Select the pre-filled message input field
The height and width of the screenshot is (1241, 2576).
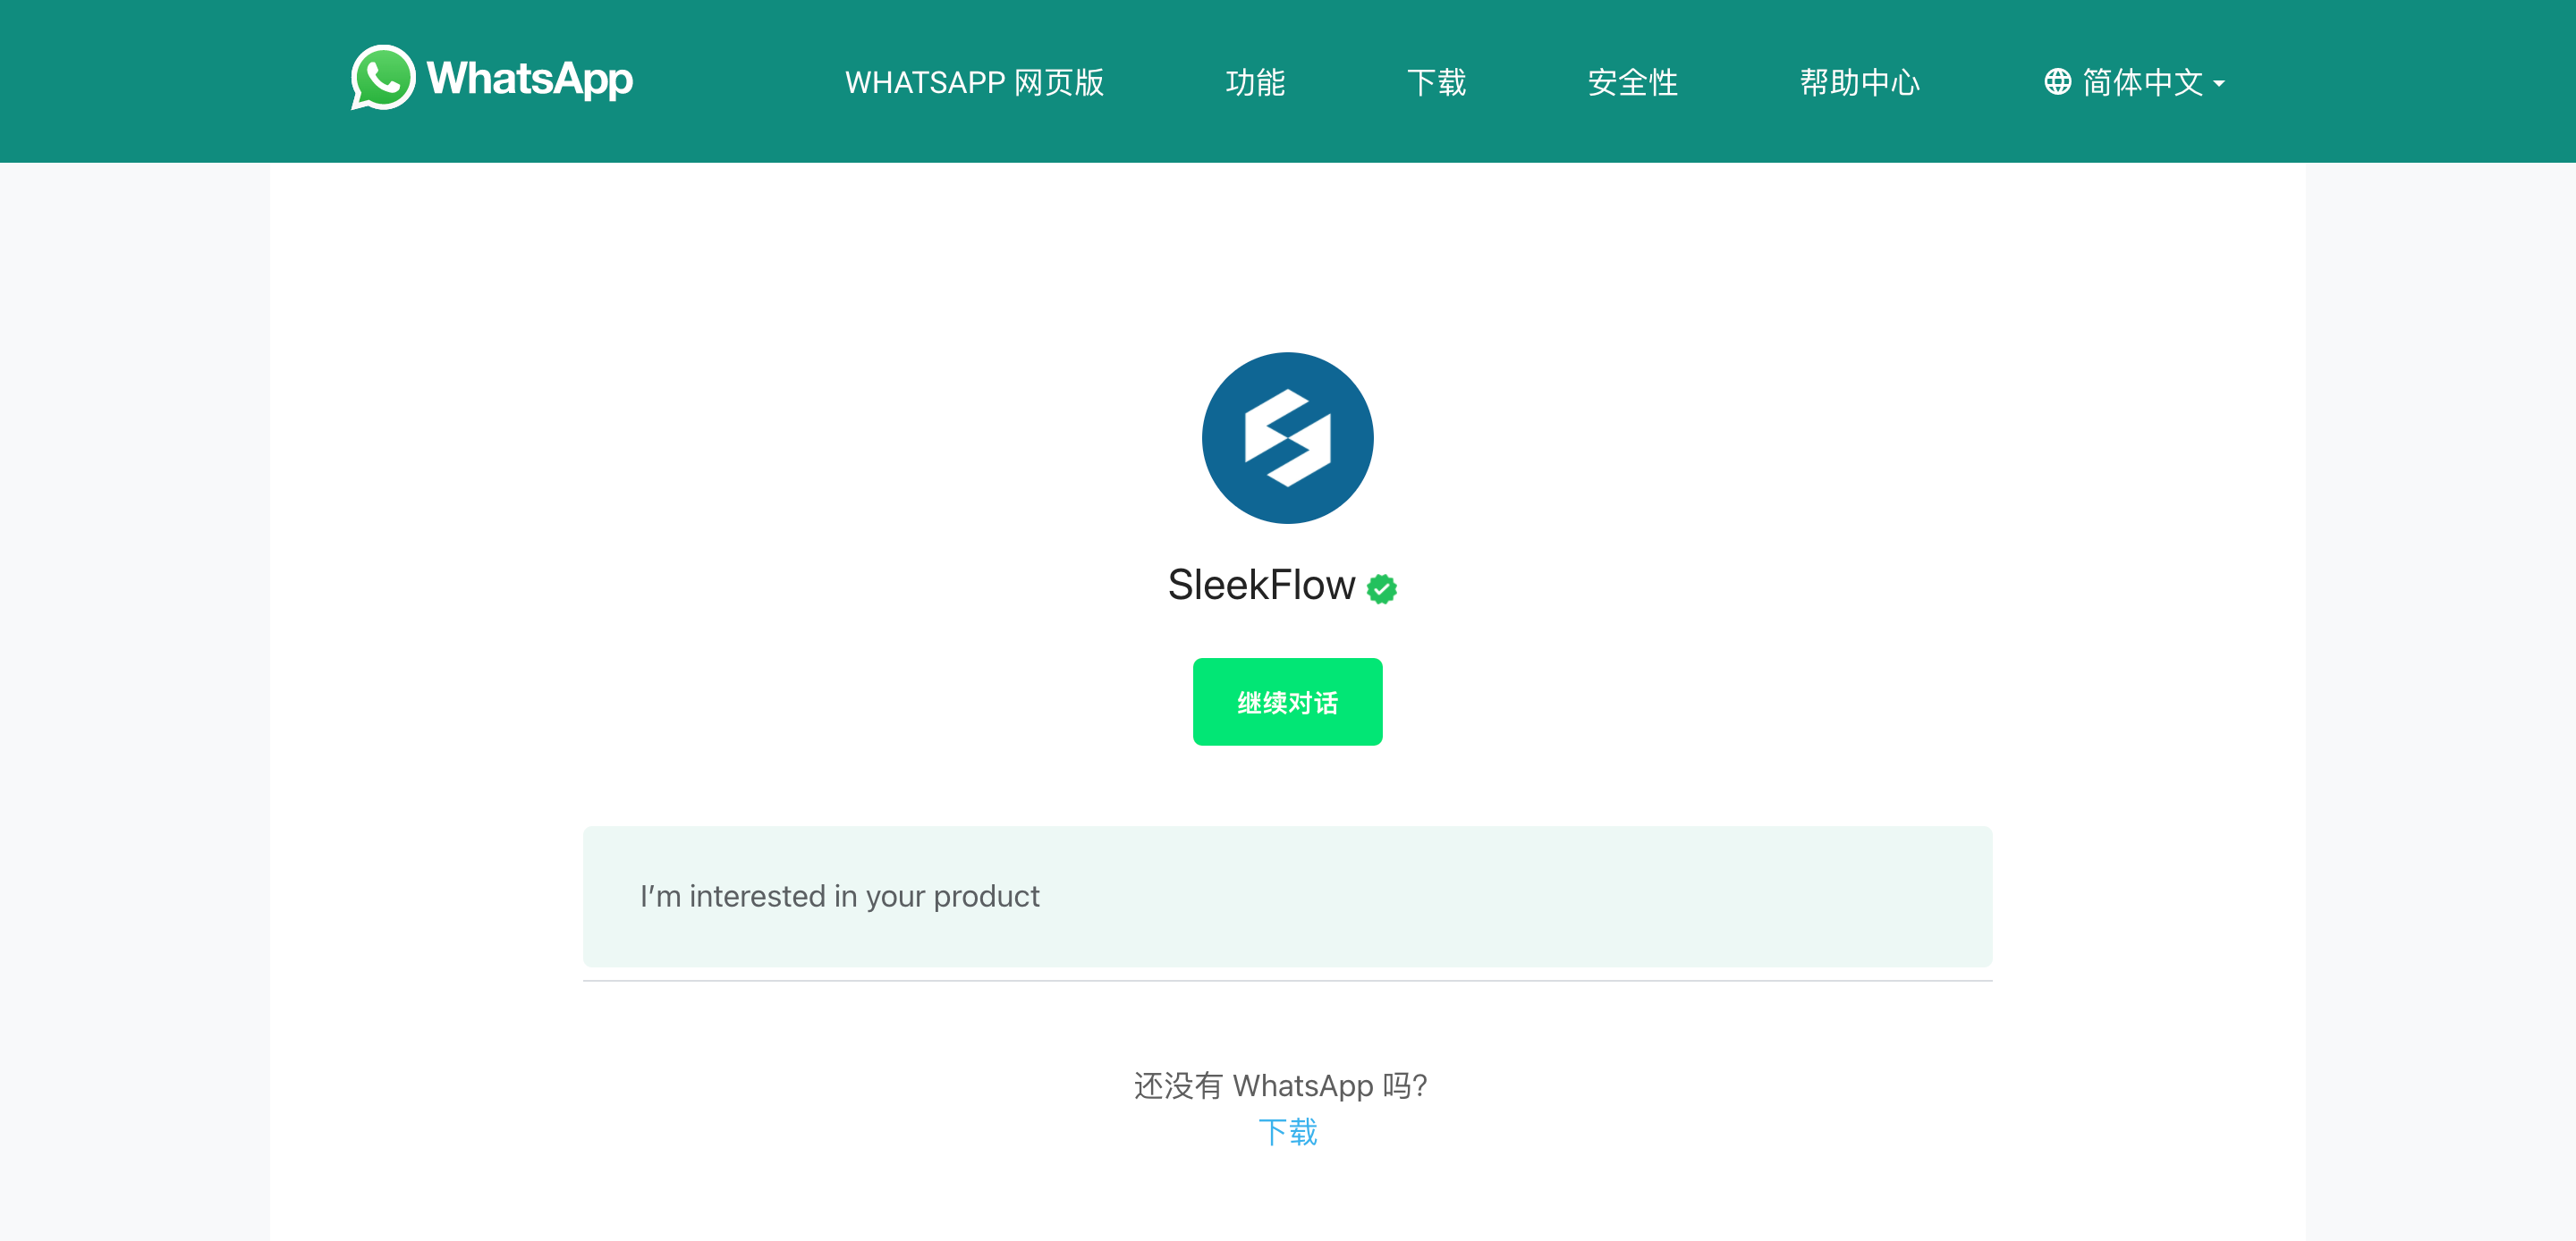1286,895
